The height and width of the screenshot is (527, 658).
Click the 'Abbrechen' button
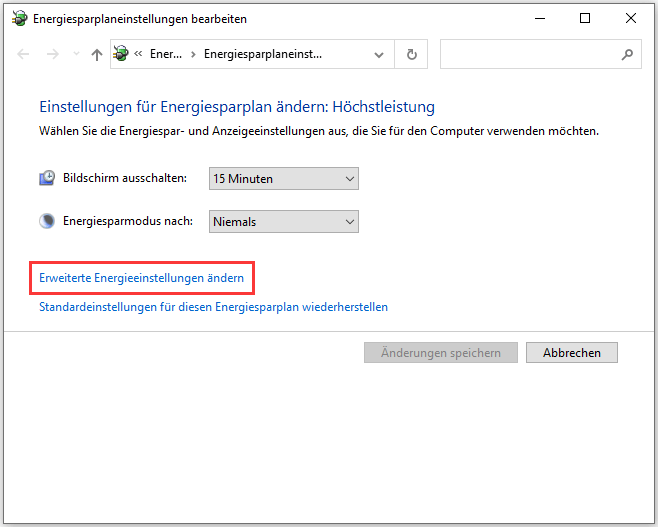[572, 352]
